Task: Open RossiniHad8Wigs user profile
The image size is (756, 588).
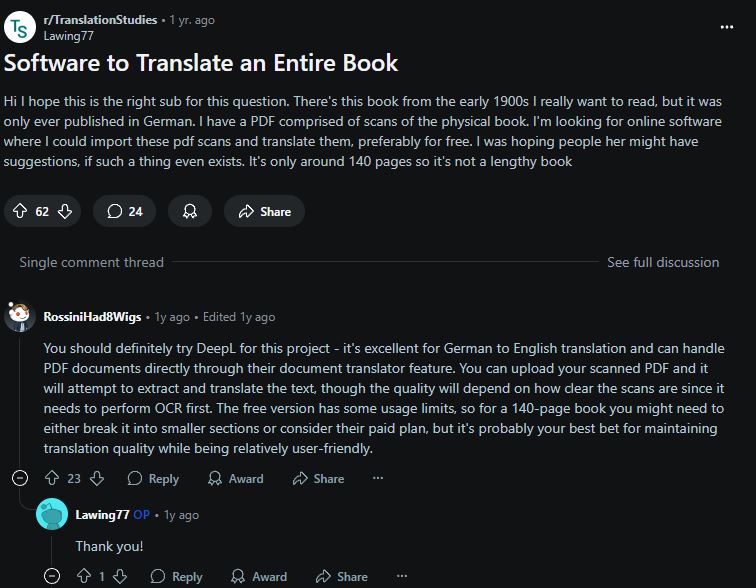Action: click(92, 317)
